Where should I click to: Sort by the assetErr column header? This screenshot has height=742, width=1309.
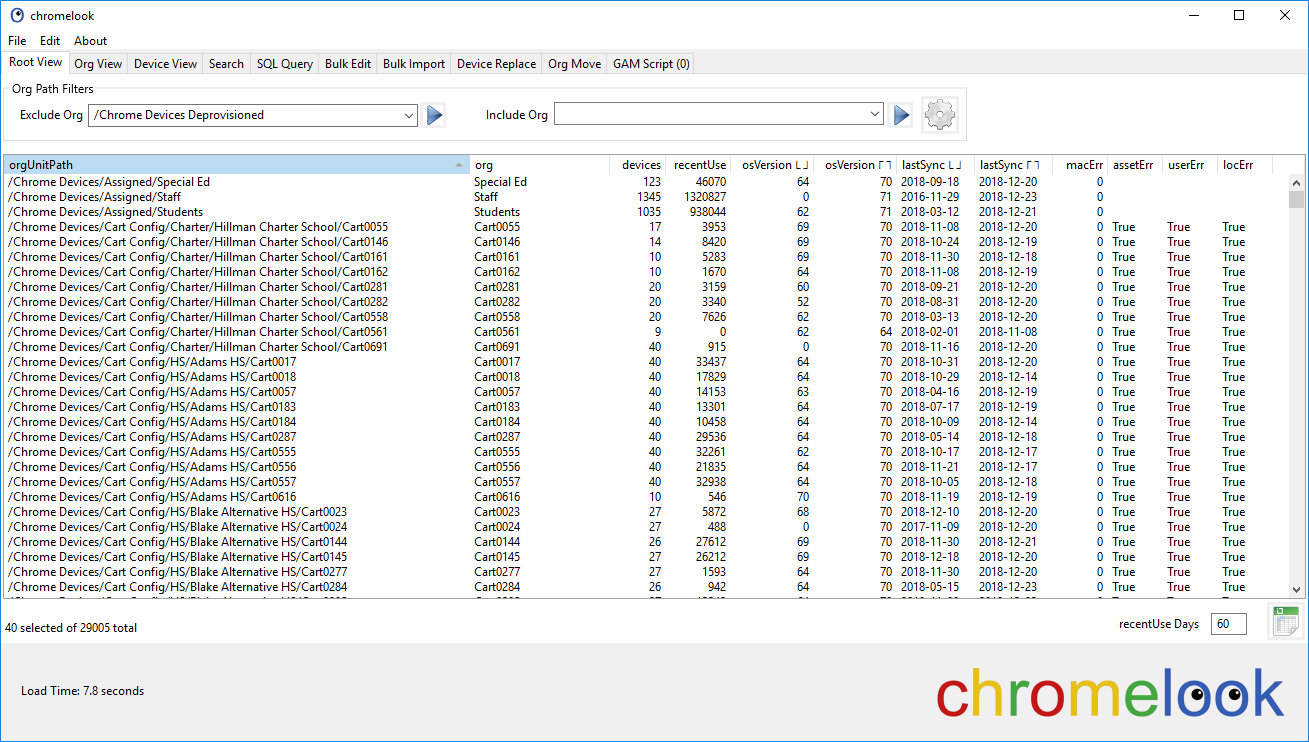coord(1135,165)
